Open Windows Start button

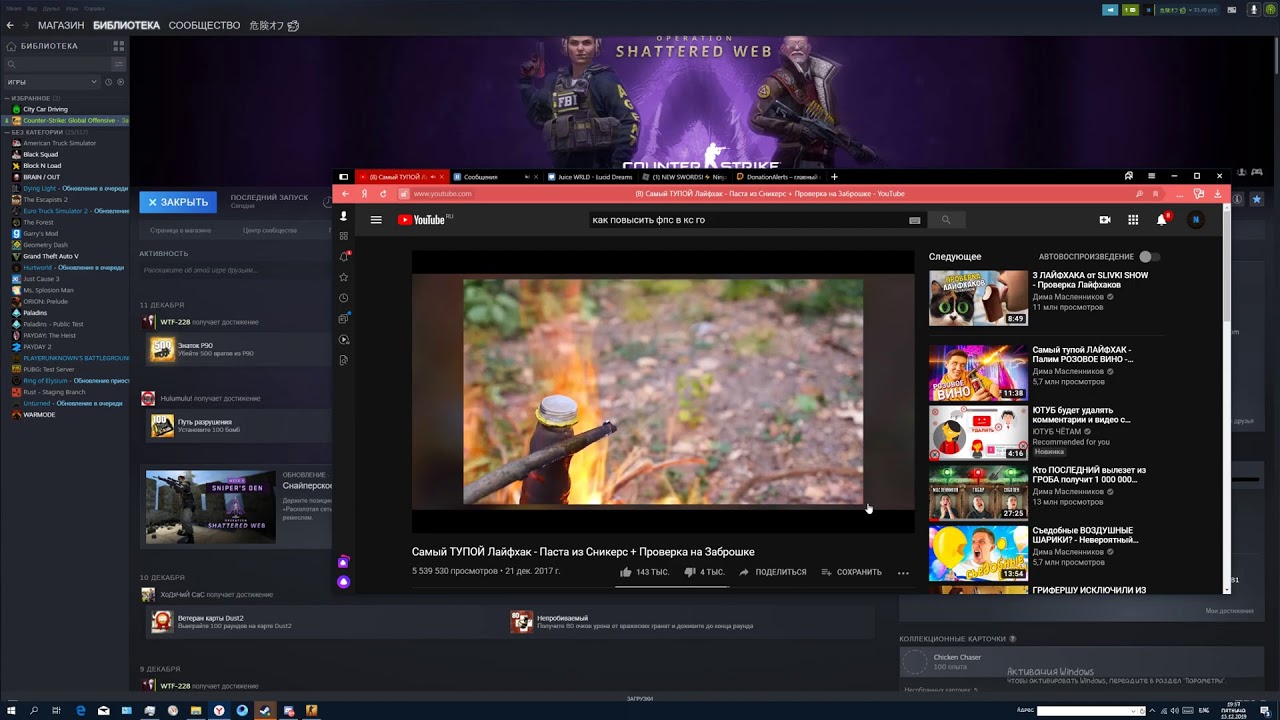click(11, 711)
